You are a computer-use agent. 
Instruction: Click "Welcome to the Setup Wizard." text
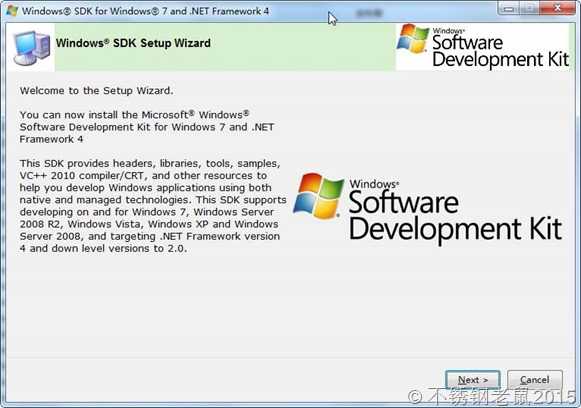pyautogui.click(x=96, y=90)
